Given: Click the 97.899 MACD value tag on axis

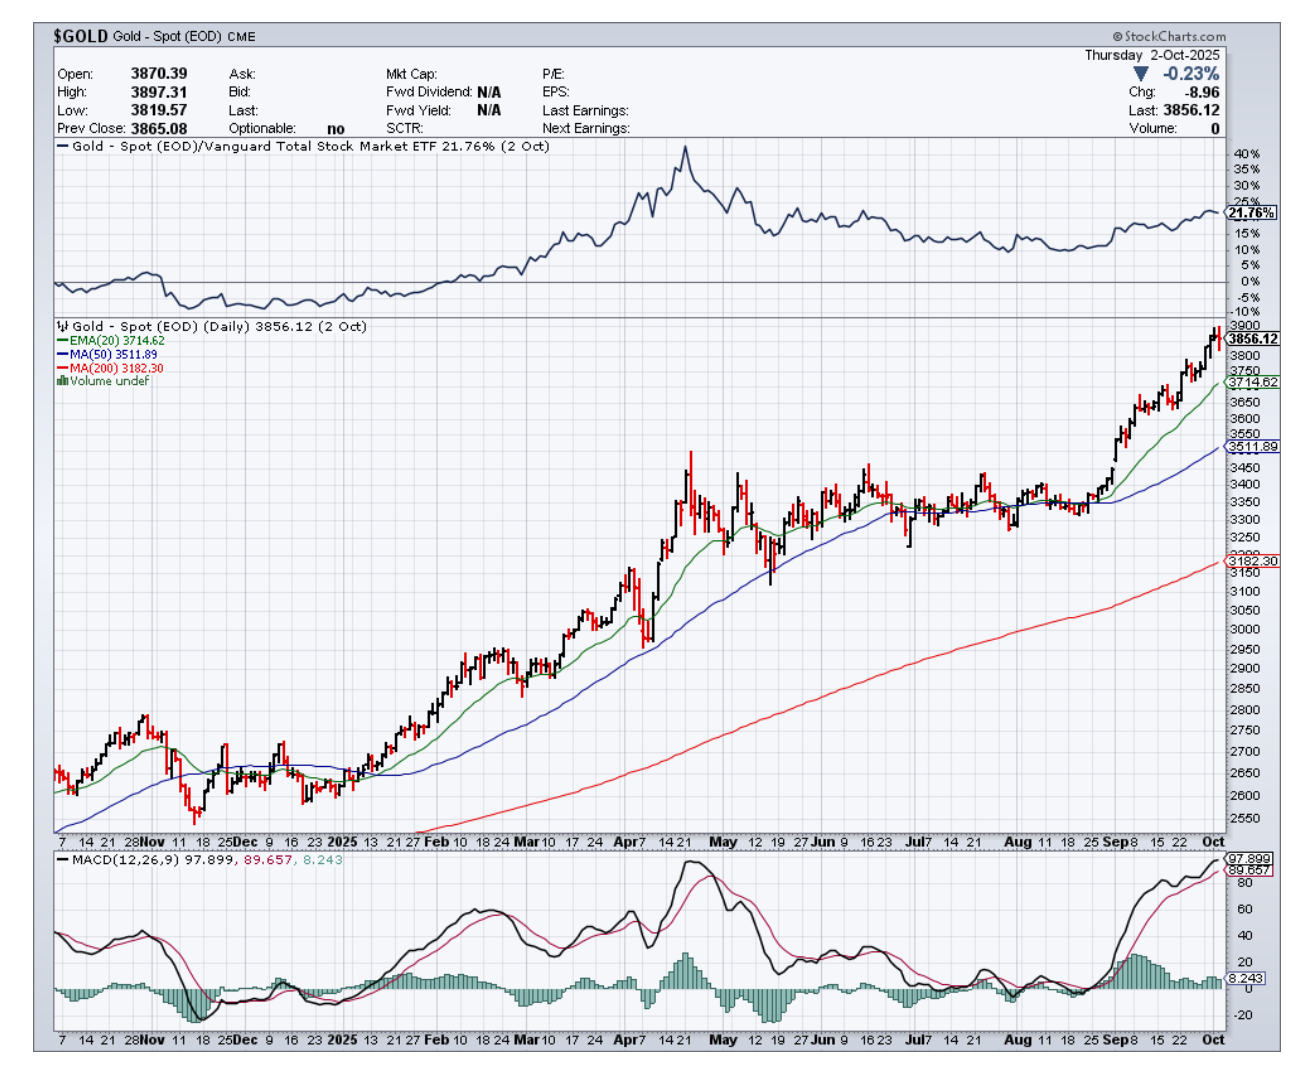Looking at the screenshot, I should tap(1249, 859).
